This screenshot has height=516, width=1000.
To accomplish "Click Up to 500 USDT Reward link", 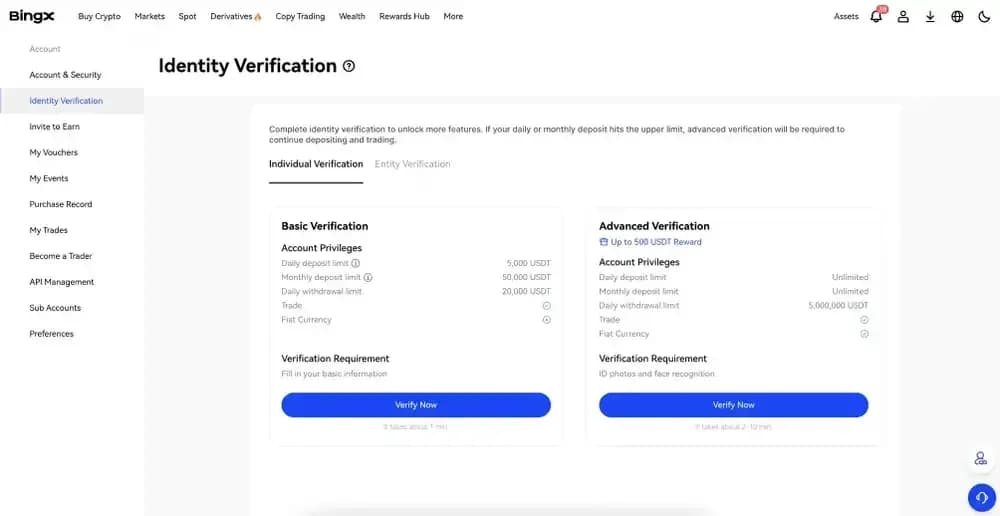I will tap(656, 242).
